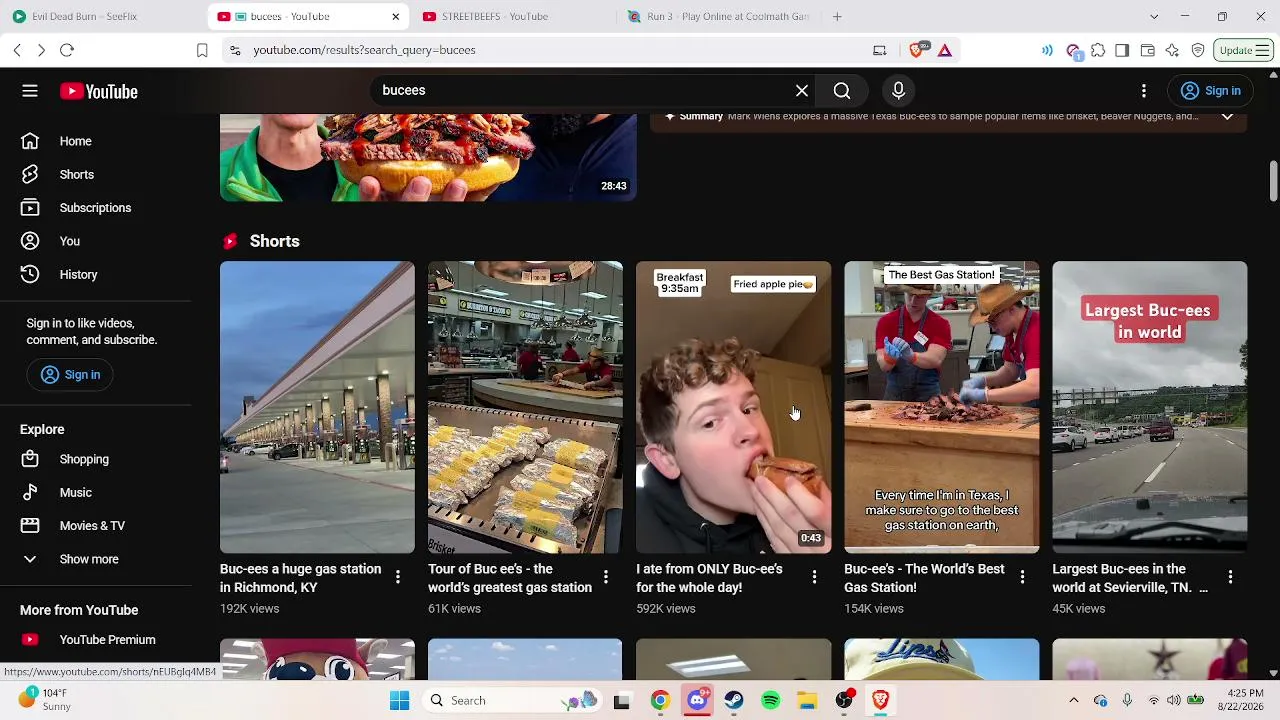Close the bucees YouTube tab

(396, 16)
